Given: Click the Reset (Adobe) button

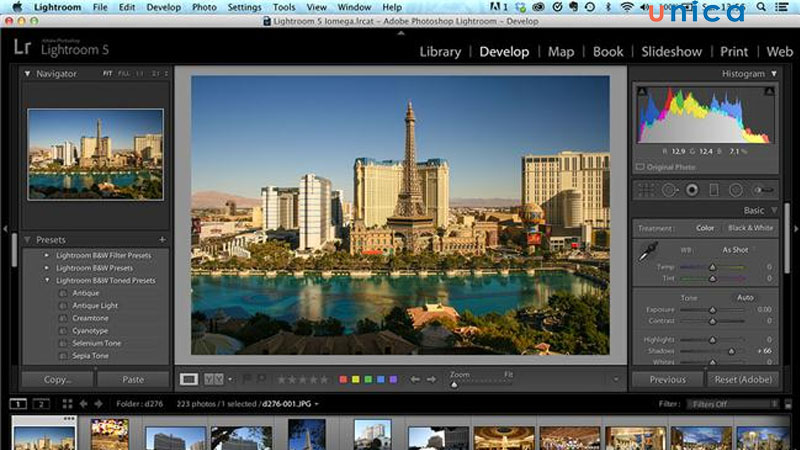Looking at the screenshot, I should click(743, 380).
